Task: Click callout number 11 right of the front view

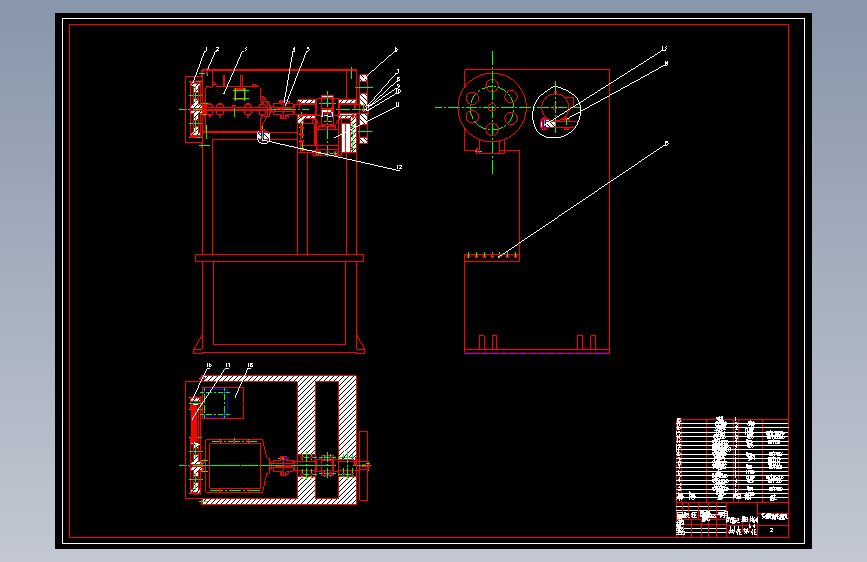Action: (397, 104)
